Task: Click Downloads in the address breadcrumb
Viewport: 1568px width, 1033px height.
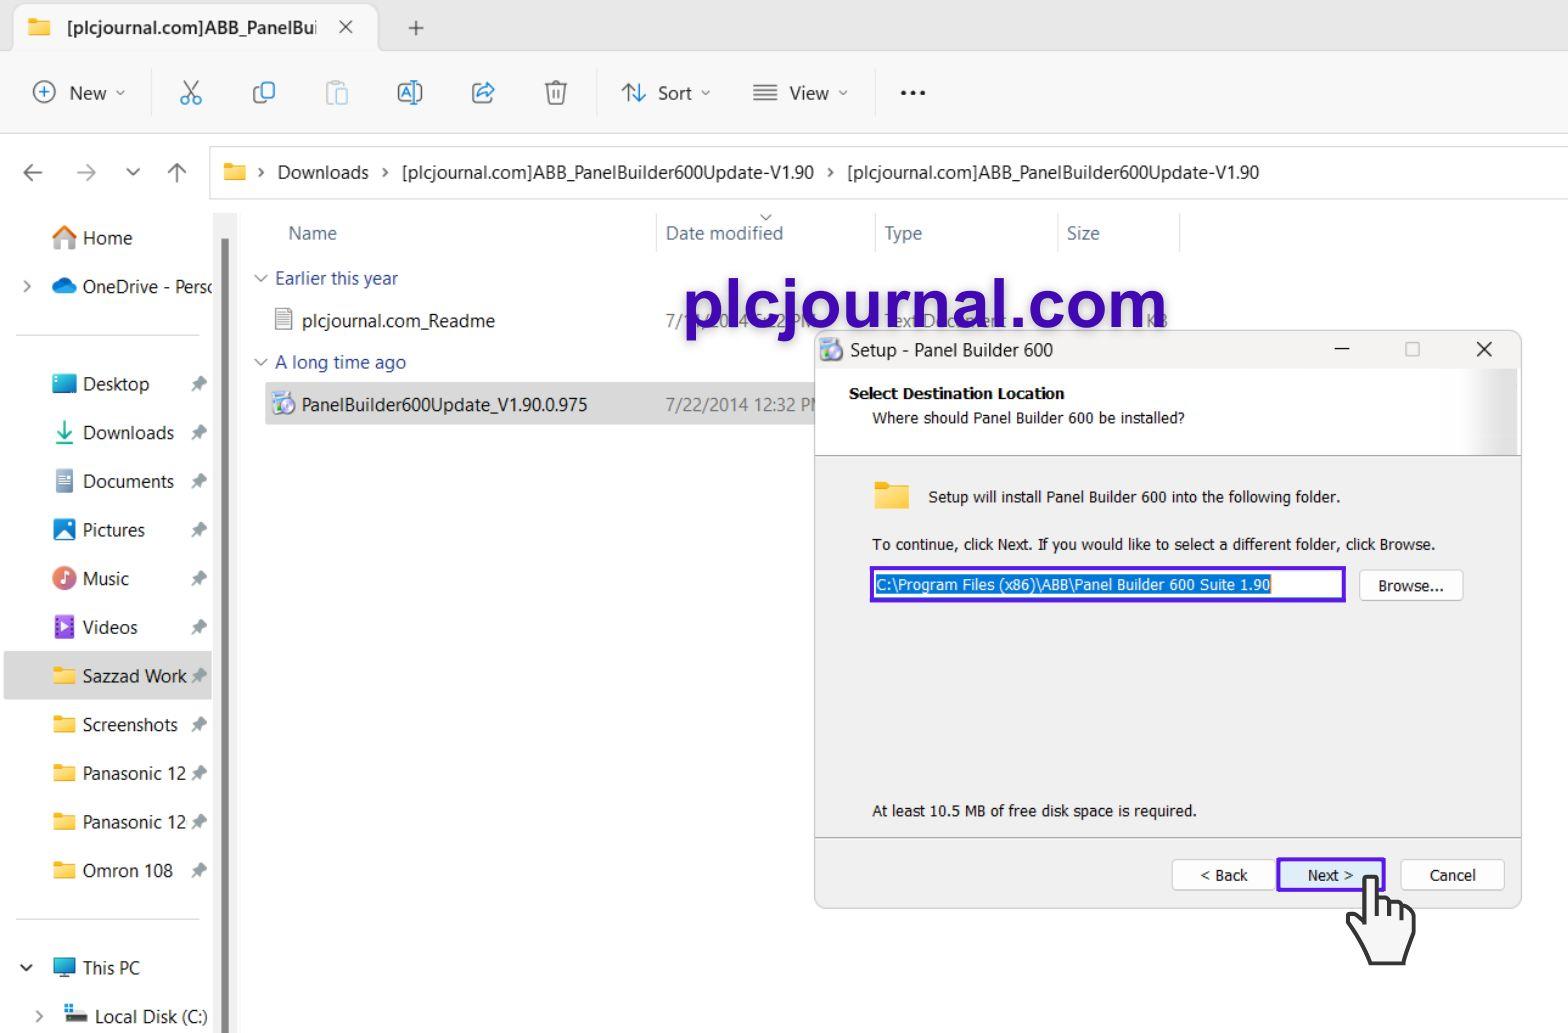Action: [323, 172]
